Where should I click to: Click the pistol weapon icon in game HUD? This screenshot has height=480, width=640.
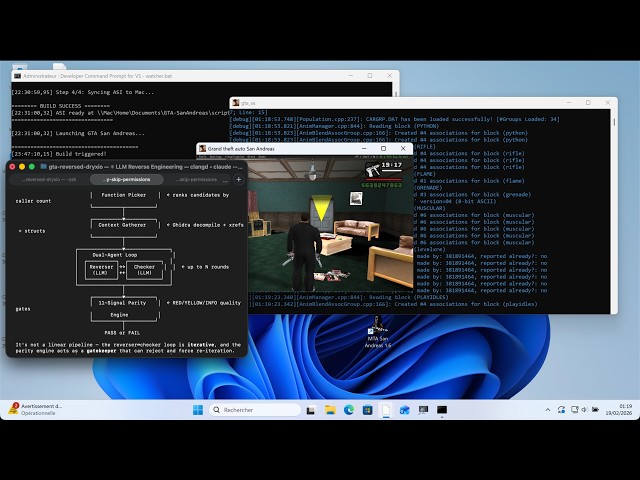coord(372,170)
